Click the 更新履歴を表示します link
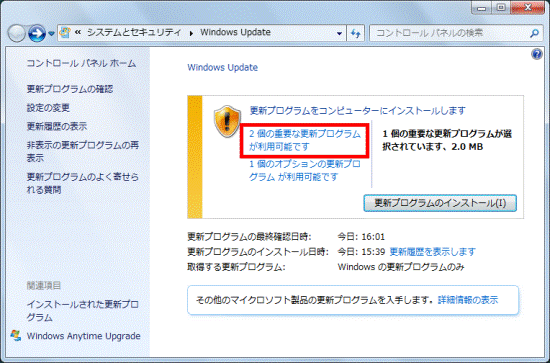The height and width of the screenshot is (363, 550). pyautogui.click(x=432, y=252)
